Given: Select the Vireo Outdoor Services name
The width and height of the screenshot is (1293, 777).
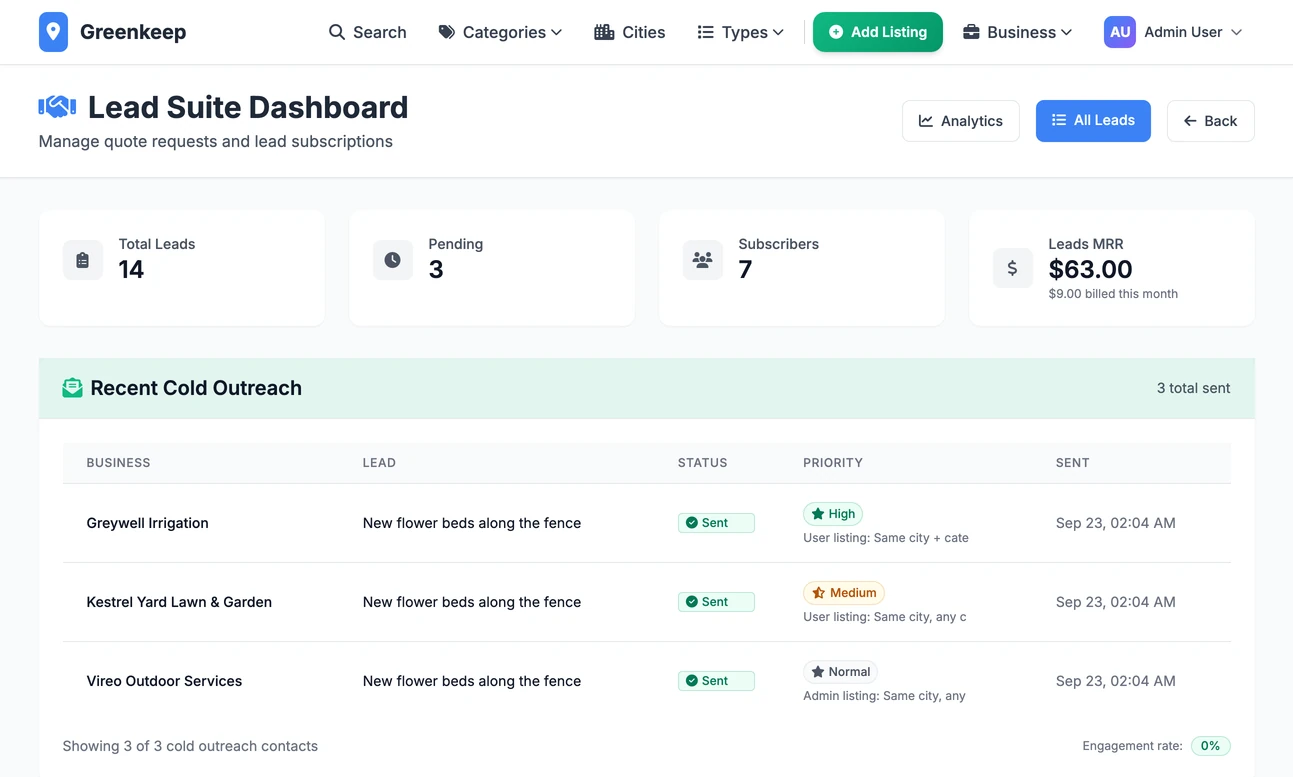Looking at the screenshot, I should 164,681.
